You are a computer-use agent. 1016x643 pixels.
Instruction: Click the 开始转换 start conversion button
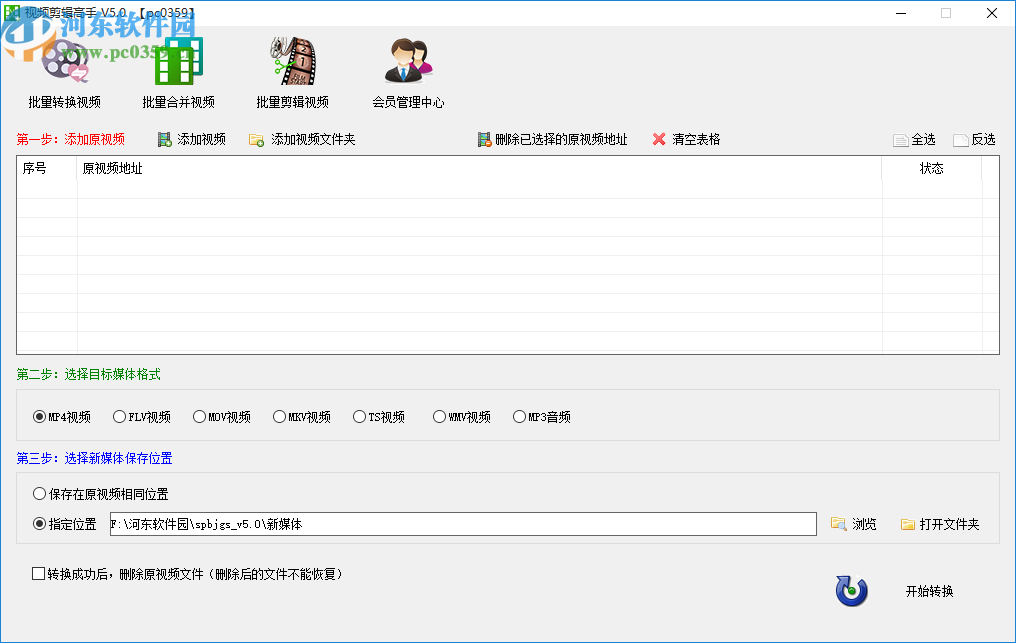tap(930, 591)
